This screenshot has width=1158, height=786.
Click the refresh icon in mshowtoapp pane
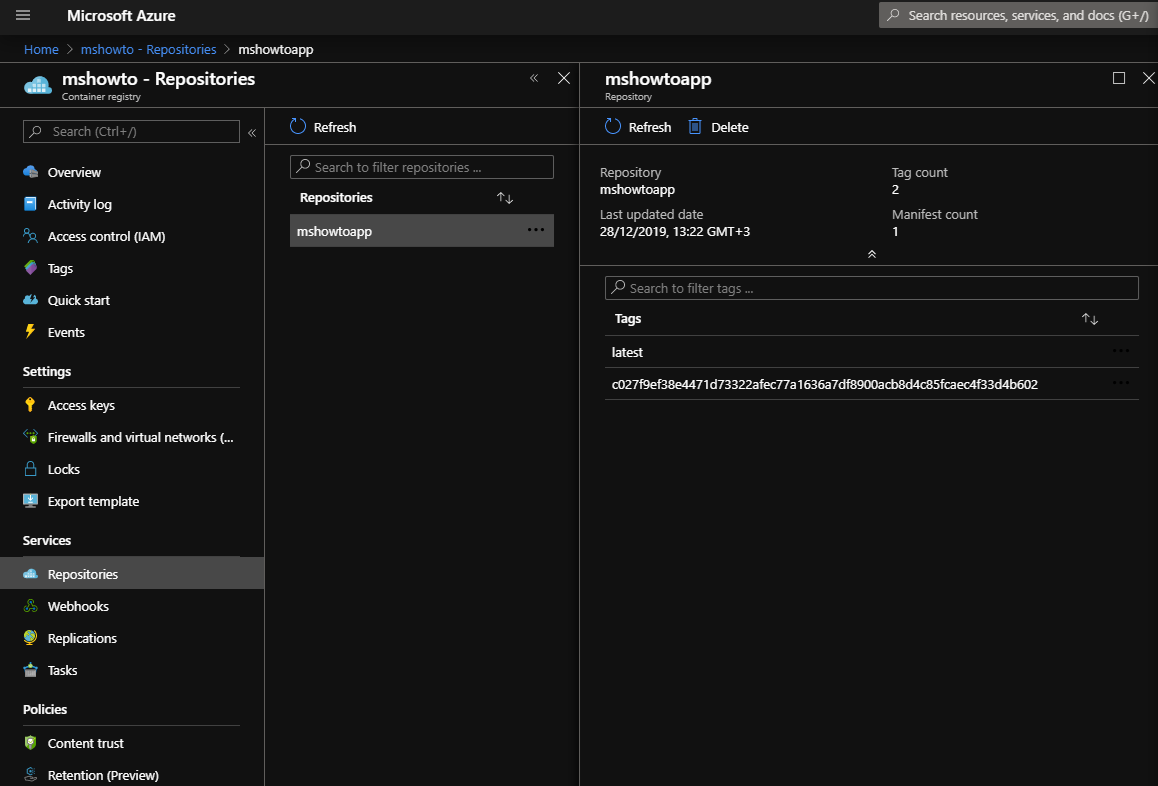tap(613, 126)
